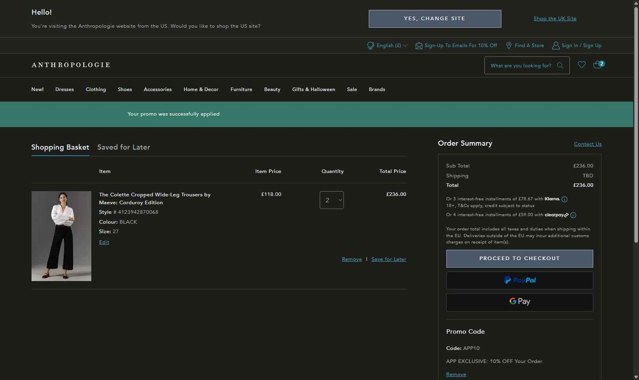Switch to the Saved for Later tab
The height and width of the screenshot is (380, 639).
123,147
